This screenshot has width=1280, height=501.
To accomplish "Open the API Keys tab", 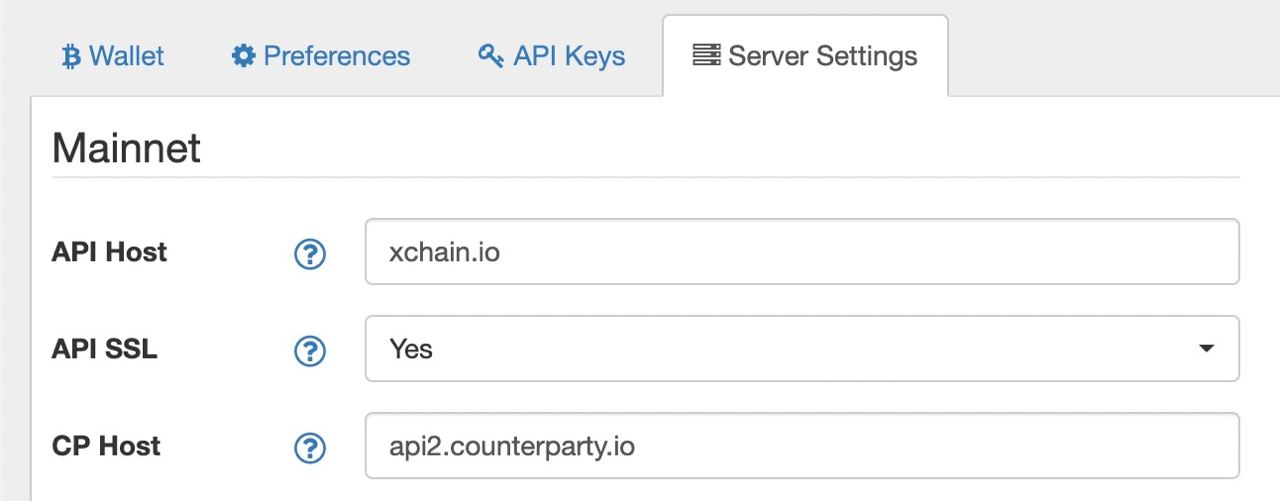I will (551, 56).
